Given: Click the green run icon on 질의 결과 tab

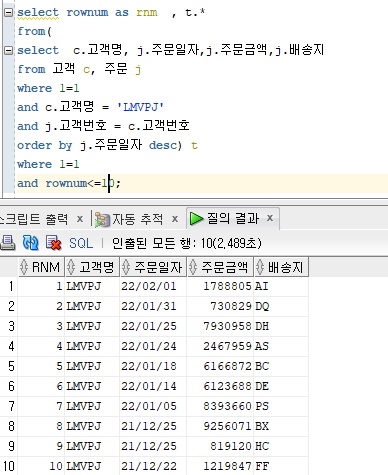Looking at the screenshot, I should pos(196,219).
